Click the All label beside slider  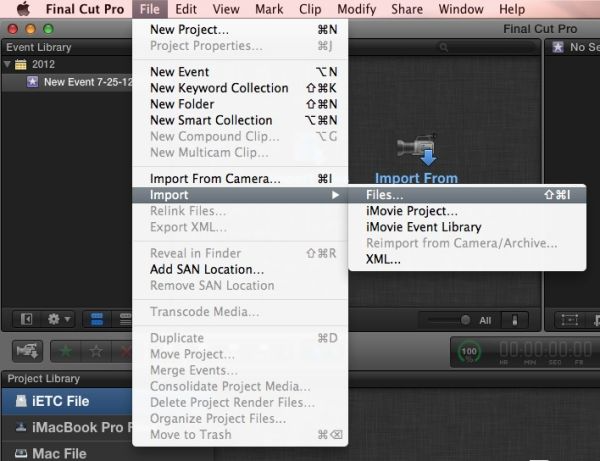[485, 320]
